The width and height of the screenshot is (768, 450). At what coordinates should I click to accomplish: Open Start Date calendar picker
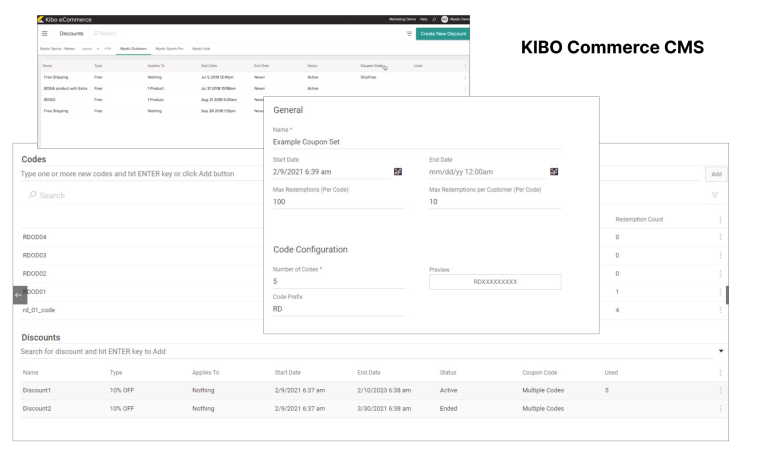(398, 172)
